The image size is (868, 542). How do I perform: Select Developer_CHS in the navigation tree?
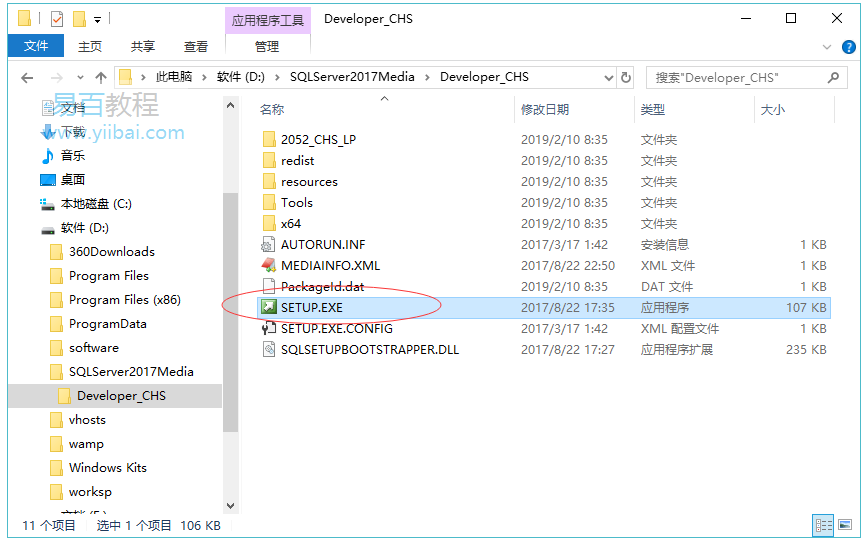pyautogui.click(x=121, y=396)
